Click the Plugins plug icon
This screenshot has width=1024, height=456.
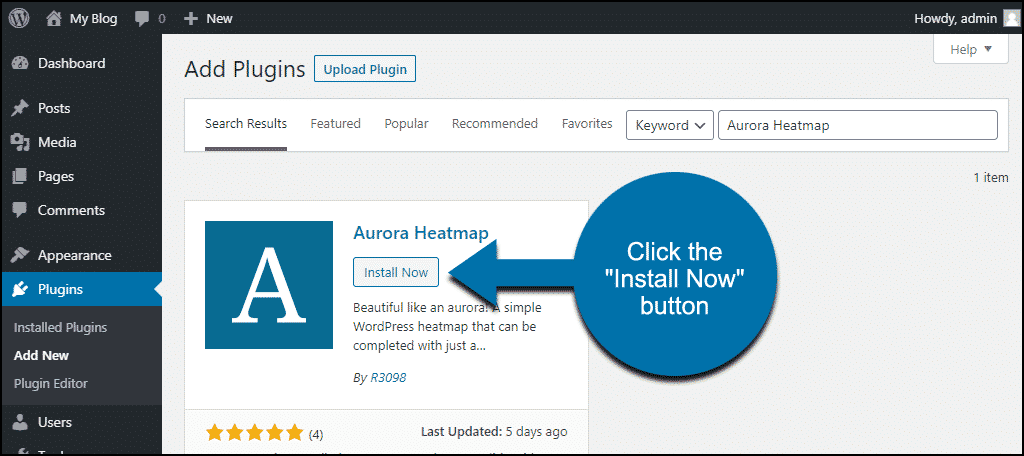tap(20, 289)
